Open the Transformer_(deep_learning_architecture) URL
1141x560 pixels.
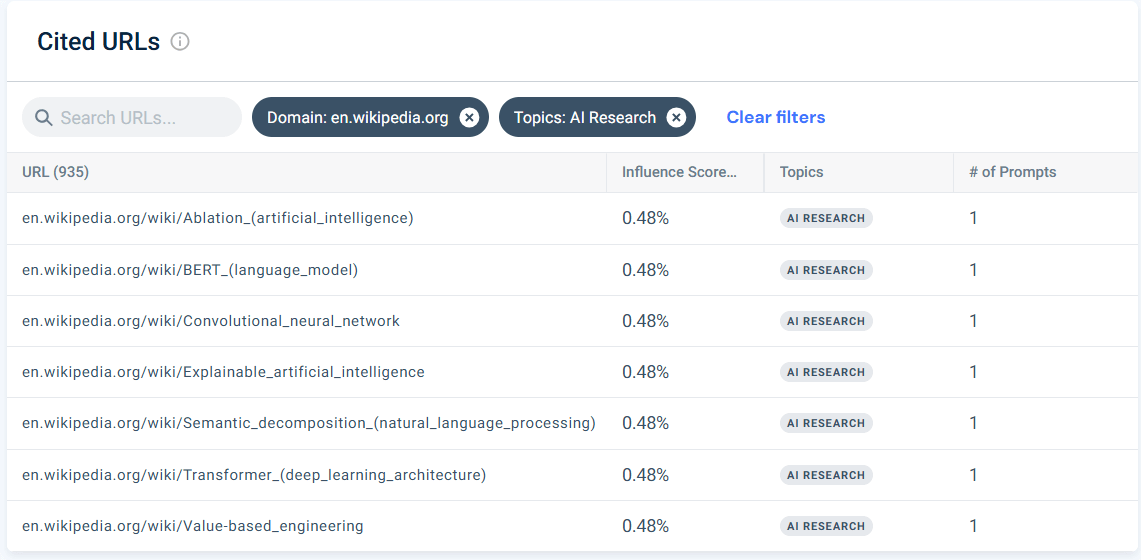(254, 475)
